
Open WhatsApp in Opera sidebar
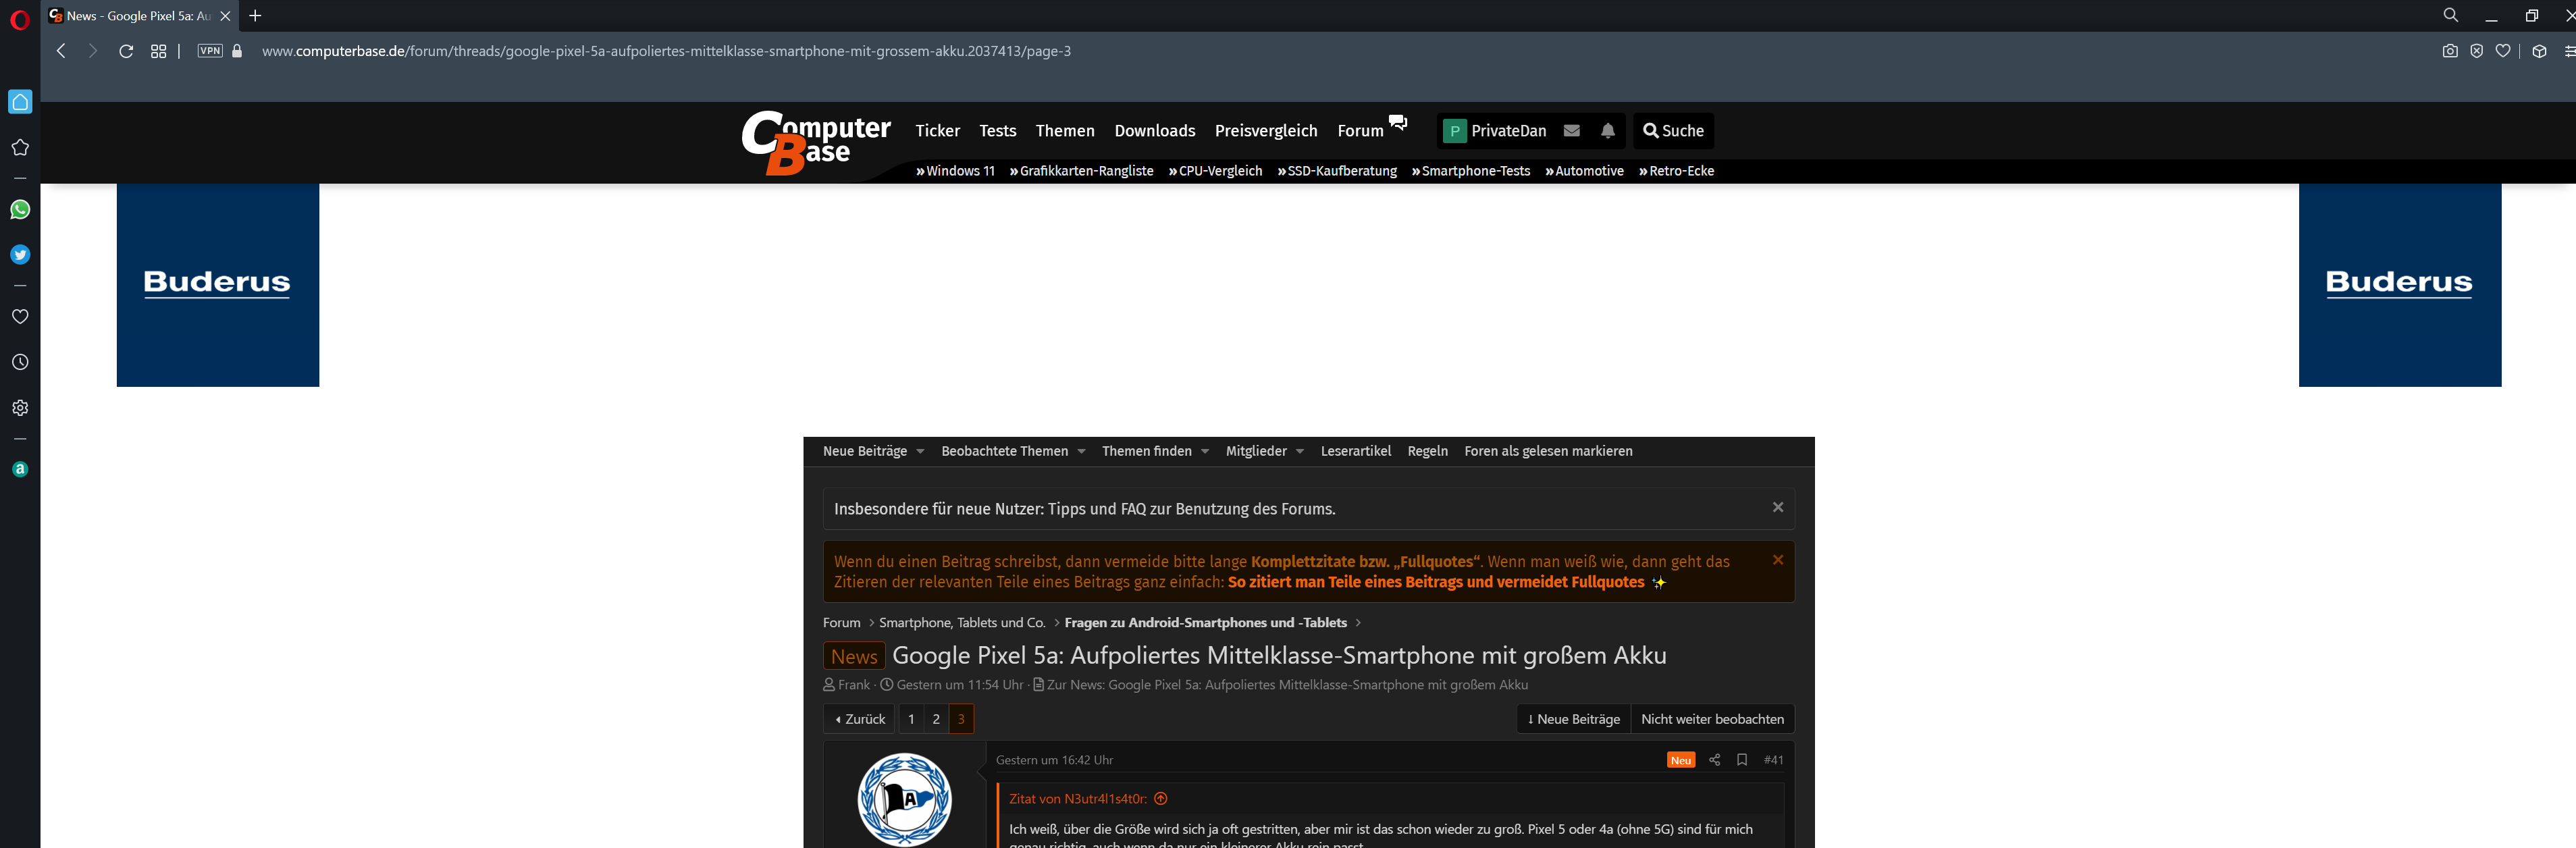pyautogui.click(x=20, y=209)
